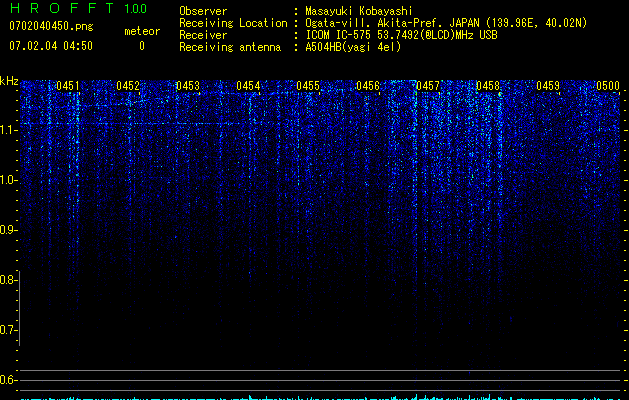Click the 'meteor' count label
Viewport: 629px width, 400px height.
(142, 31)
